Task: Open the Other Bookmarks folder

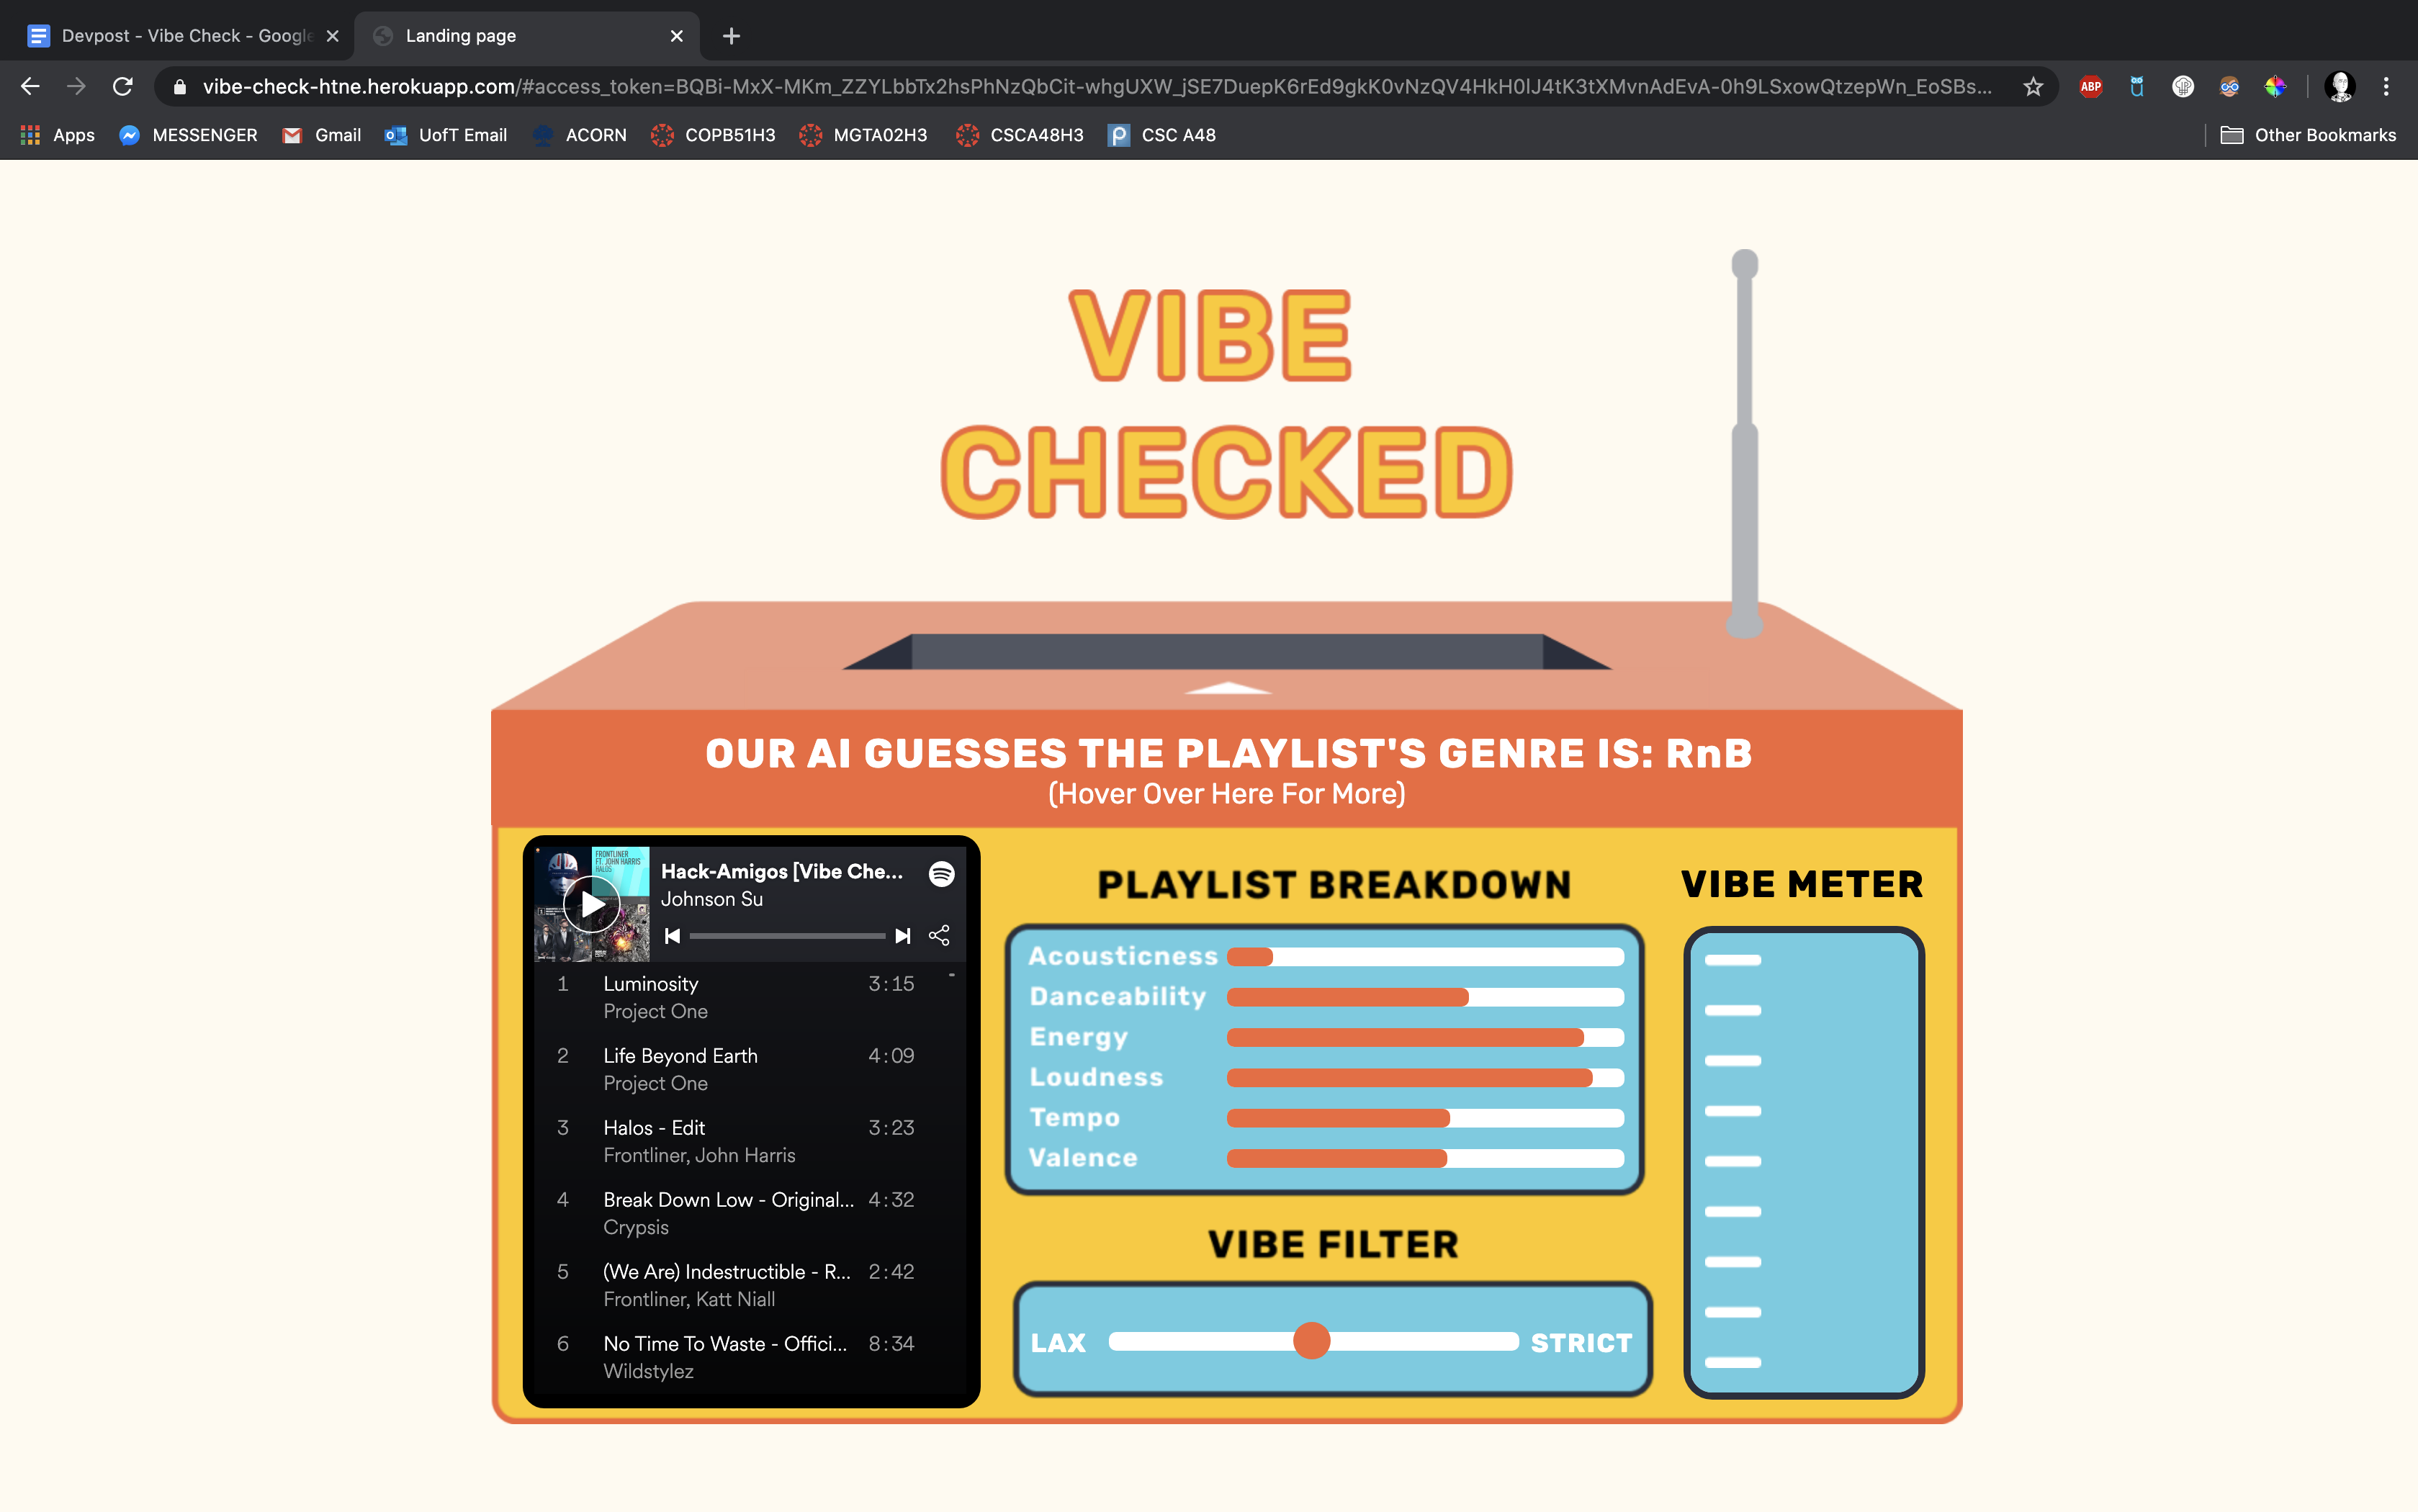Action: 2308,135
